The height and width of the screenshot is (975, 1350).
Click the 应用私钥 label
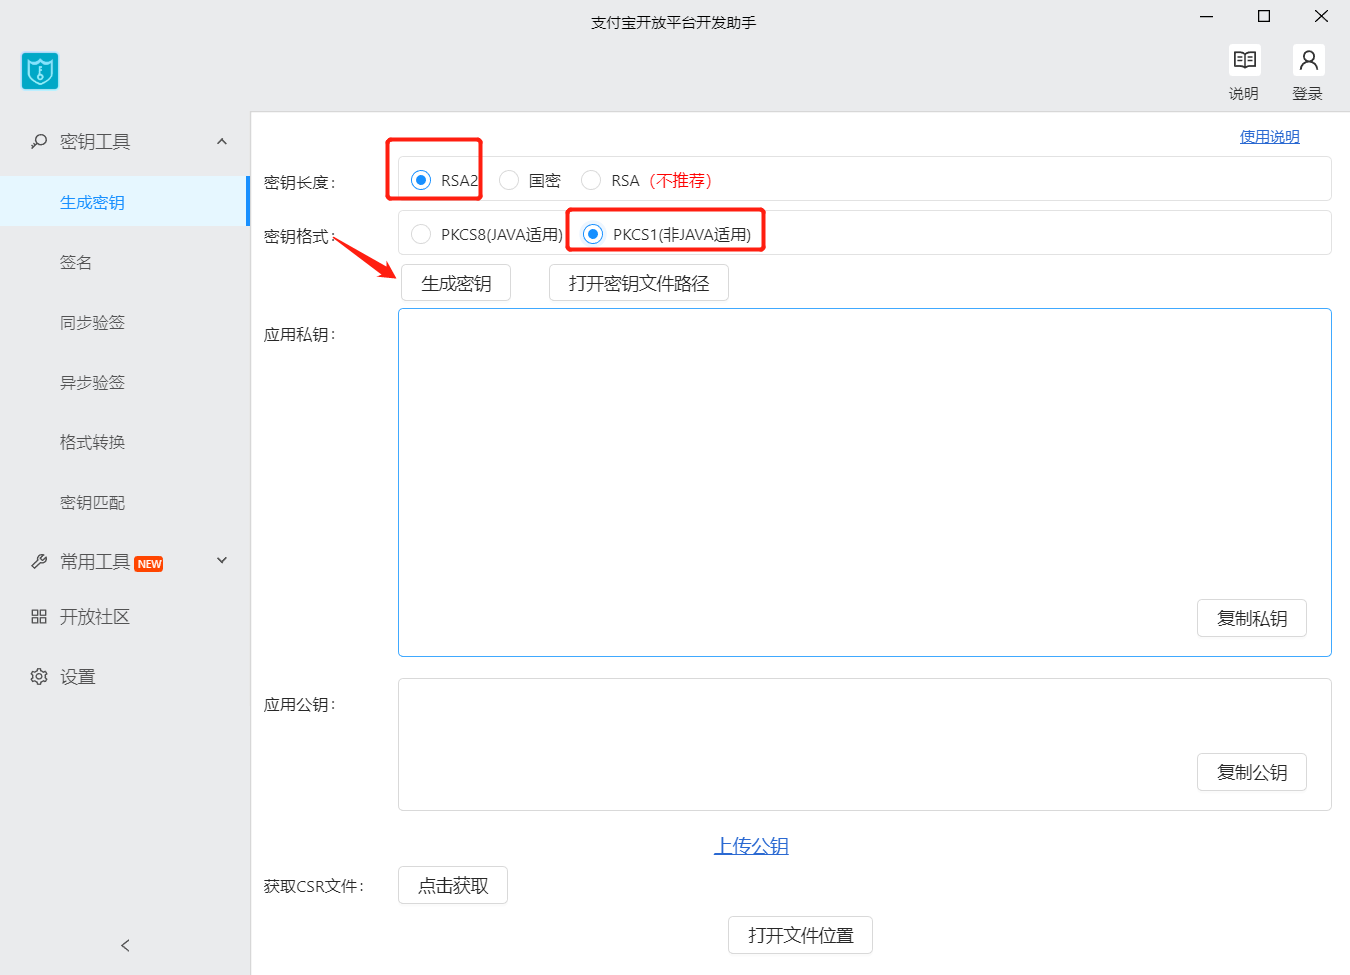click(300, 334)
